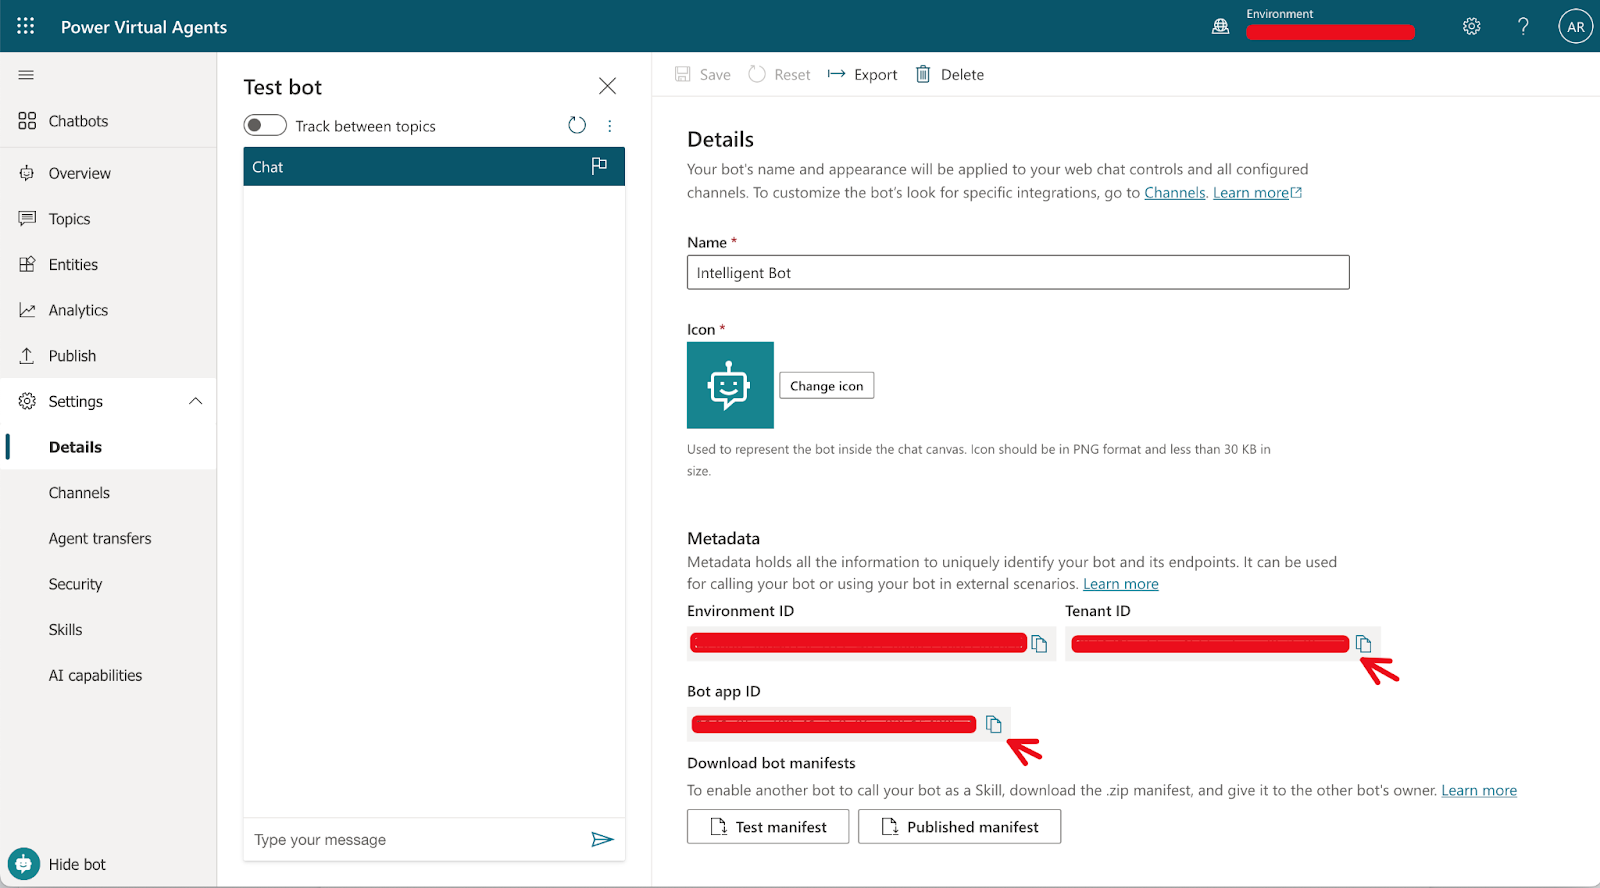The width and height of the screenshot is (1600, 888).
Task: Open Learn more link for bot manifests
Action: (x=1479, y=790)
